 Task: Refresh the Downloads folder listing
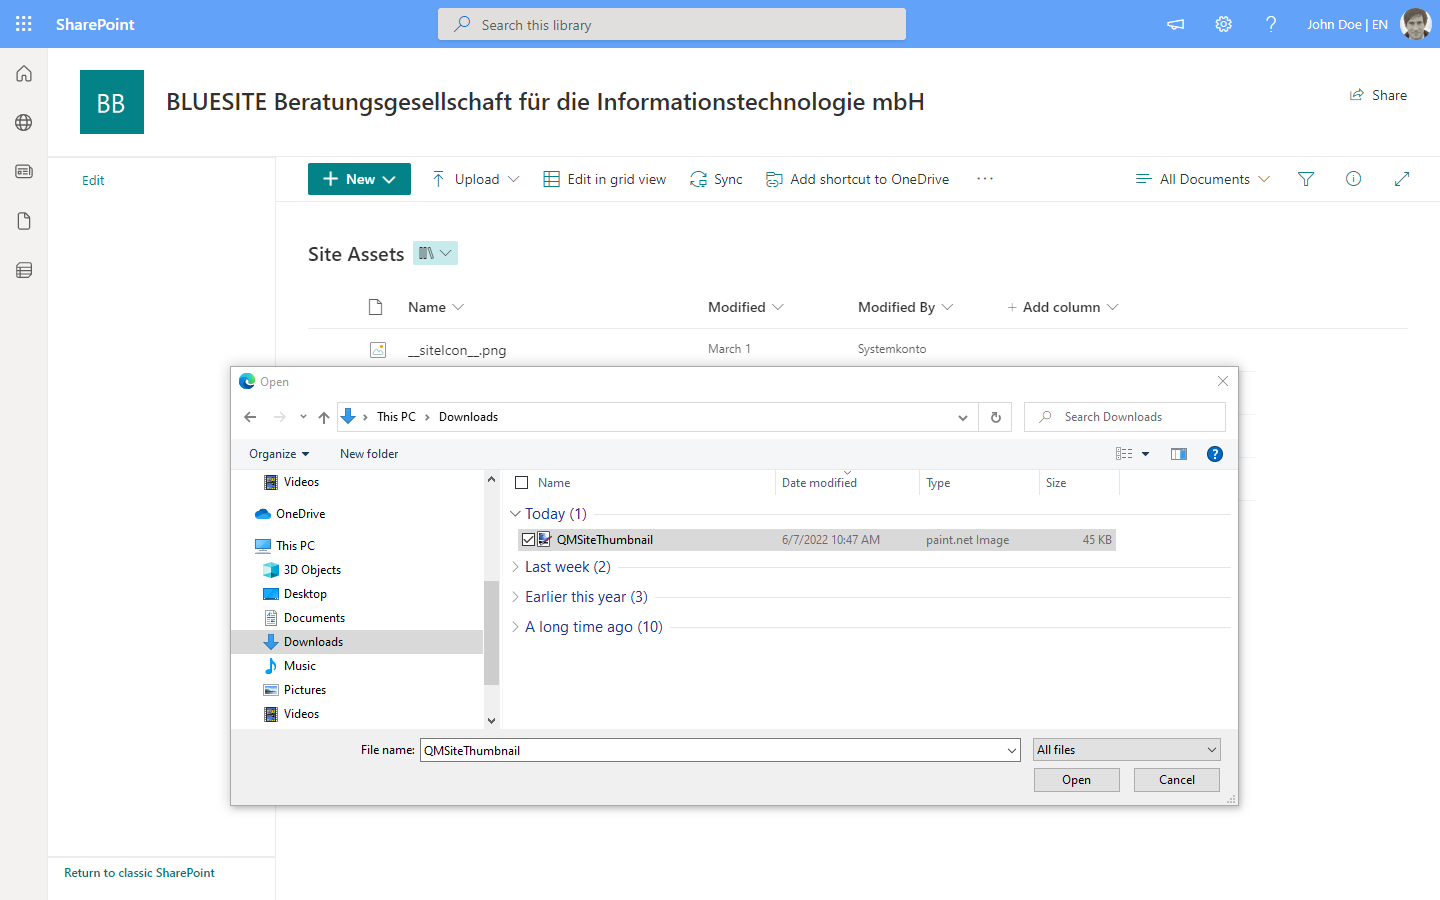pos(996,417)
